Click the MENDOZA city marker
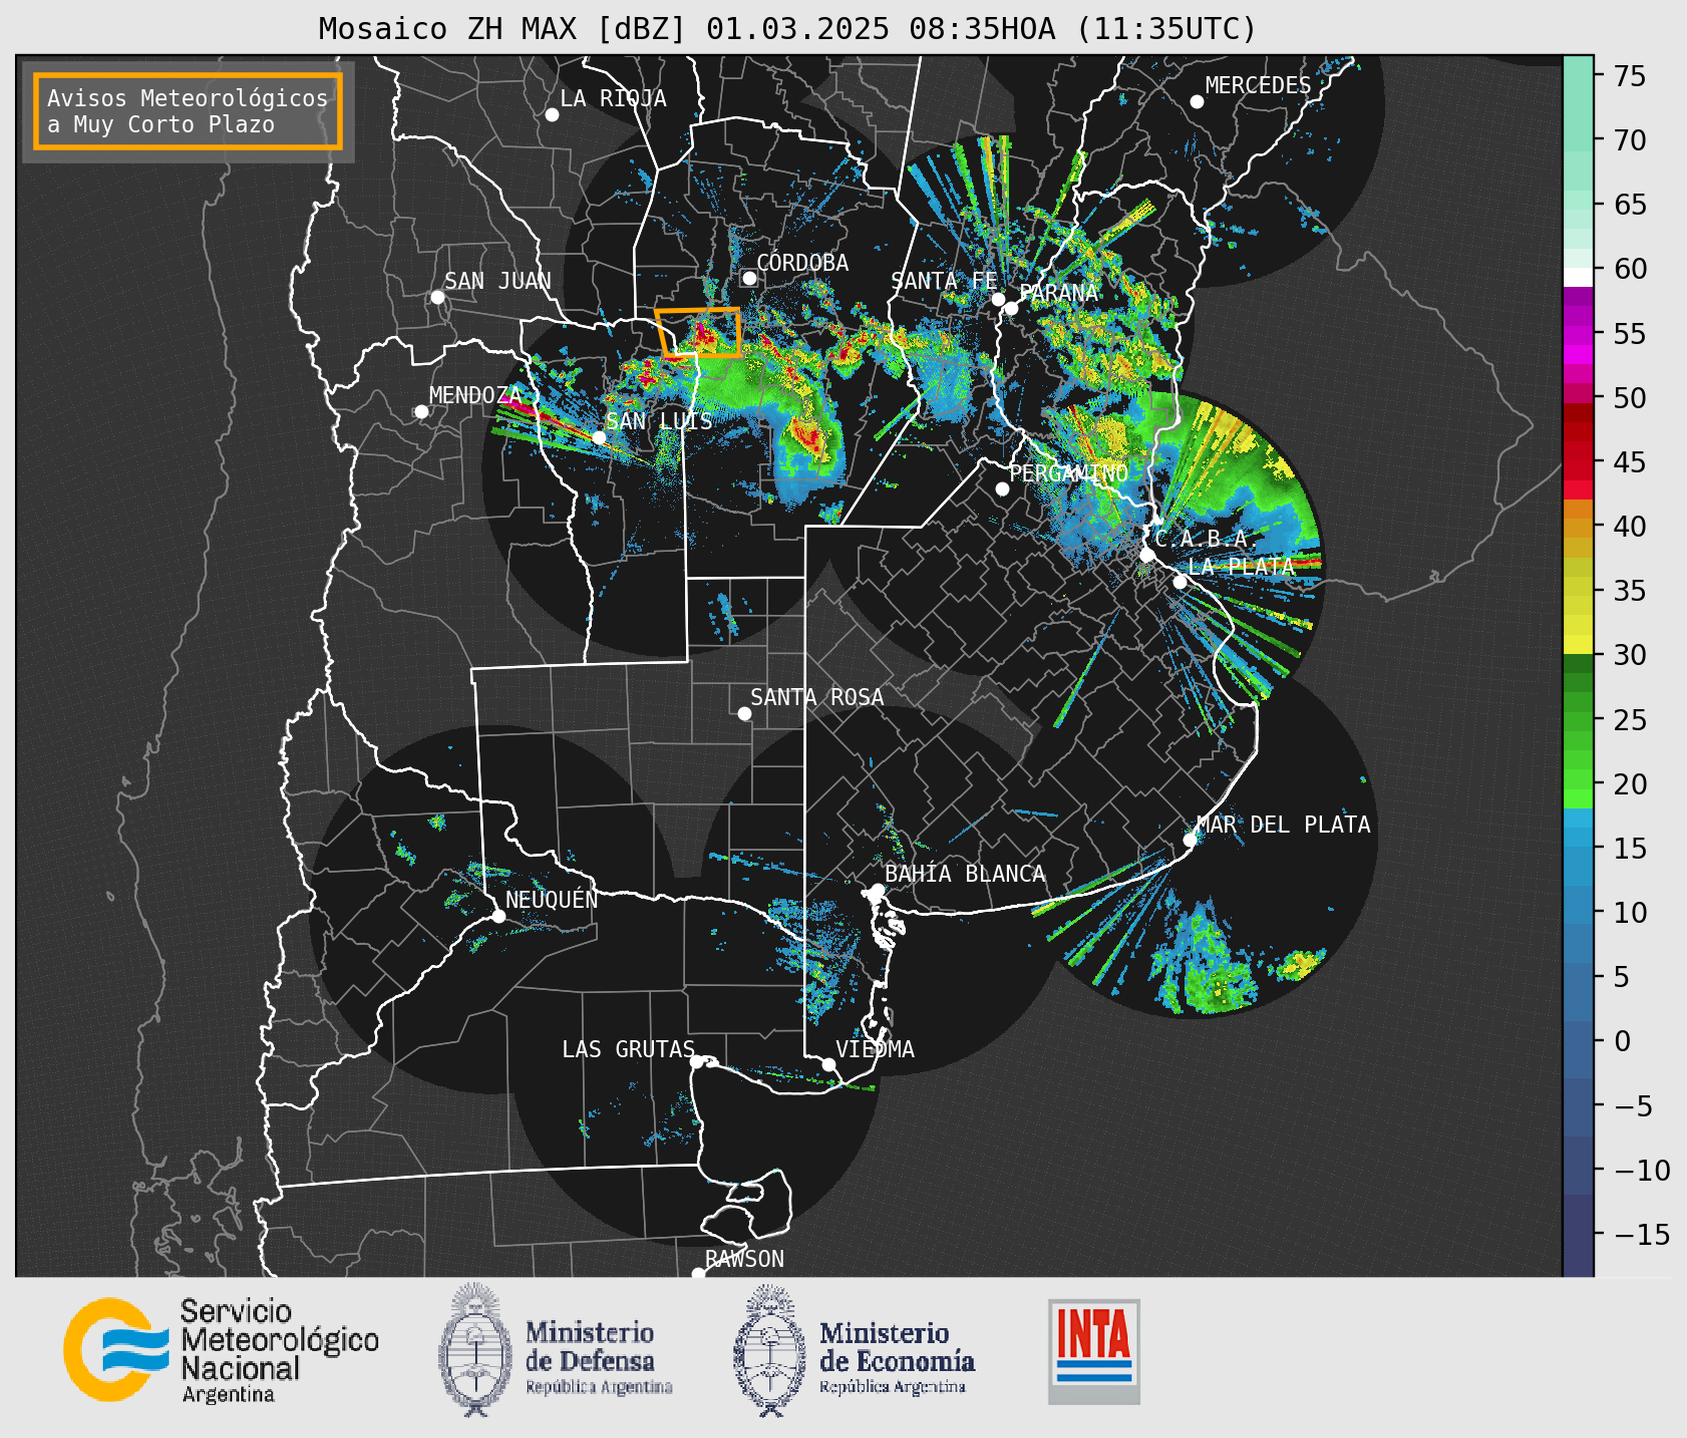 pyautogui.click(x=421, y=412)
